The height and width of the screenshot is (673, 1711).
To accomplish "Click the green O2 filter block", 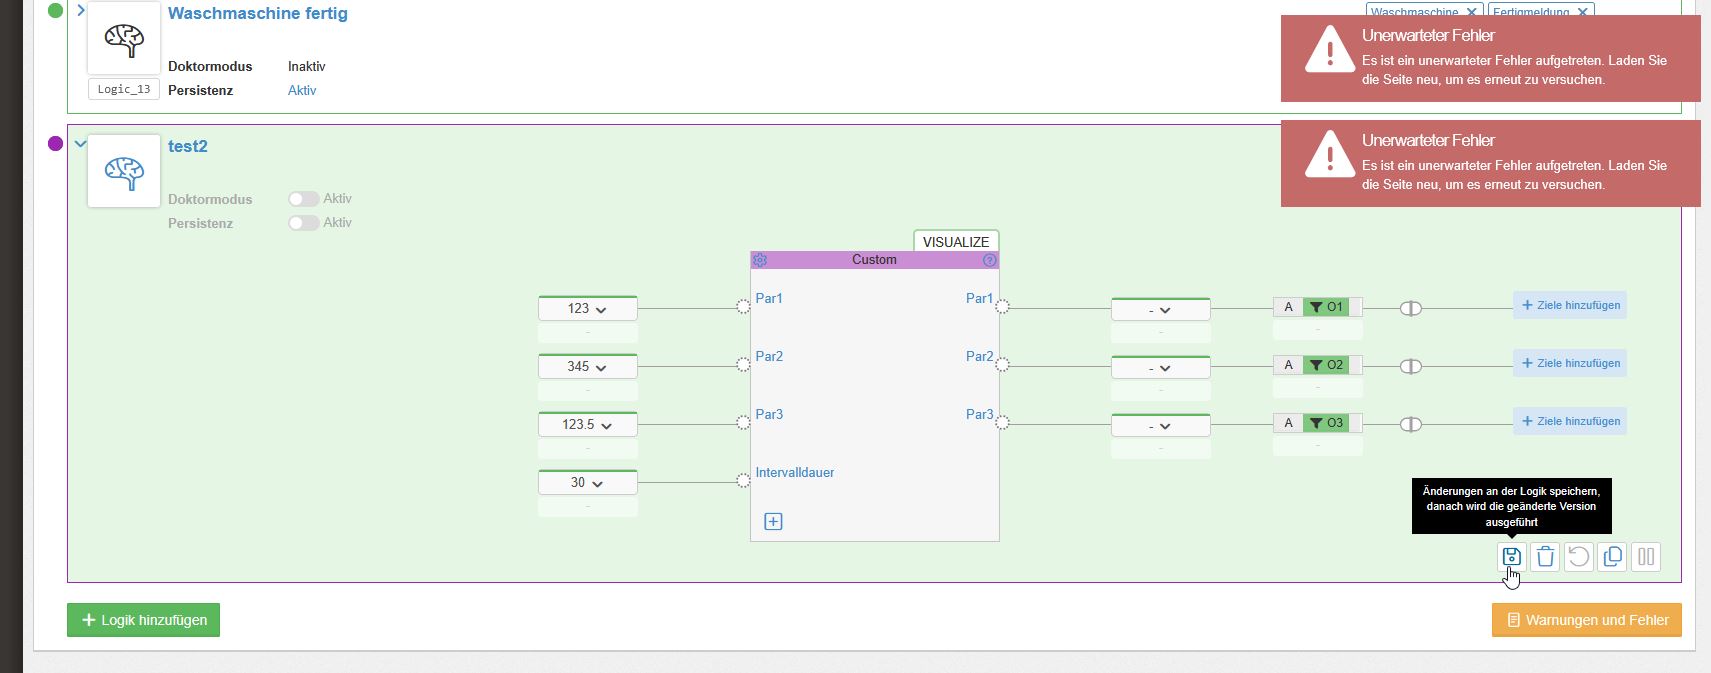I will [1326, 365].
